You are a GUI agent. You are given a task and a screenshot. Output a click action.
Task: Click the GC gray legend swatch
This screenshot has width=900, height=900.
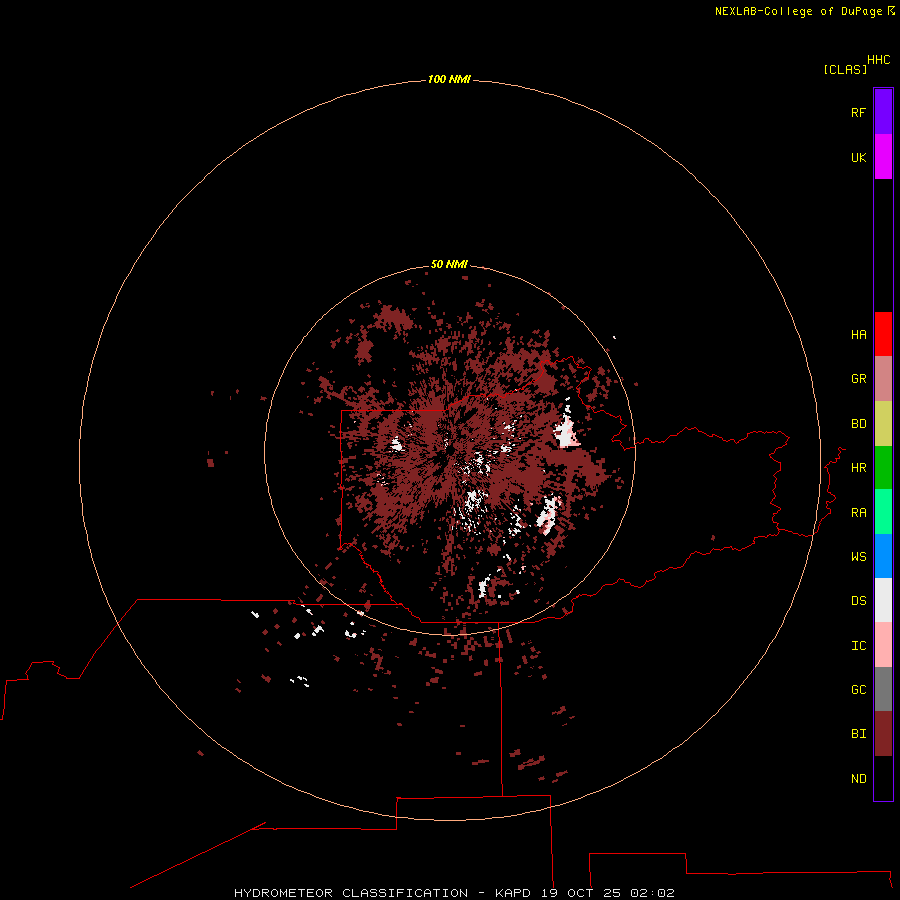click(x=883, y=689)
